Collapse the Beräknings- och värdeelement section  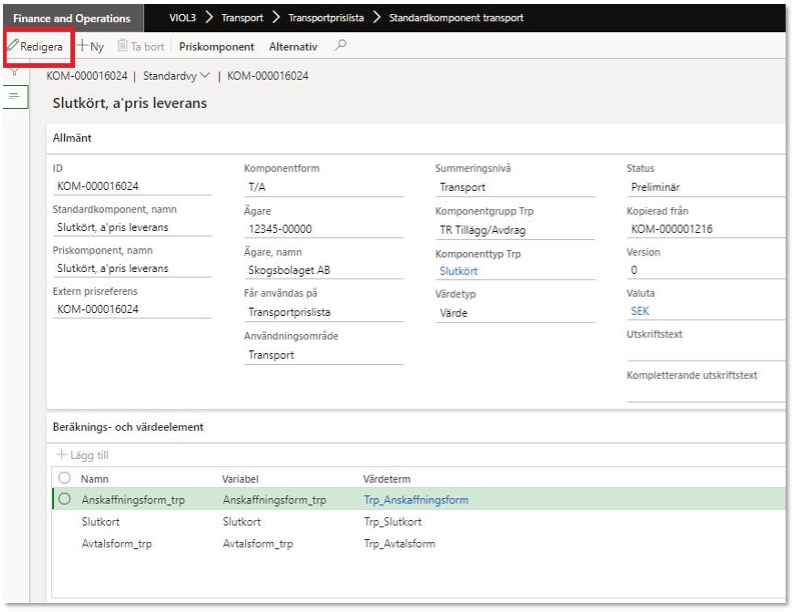tap(128, 427)
